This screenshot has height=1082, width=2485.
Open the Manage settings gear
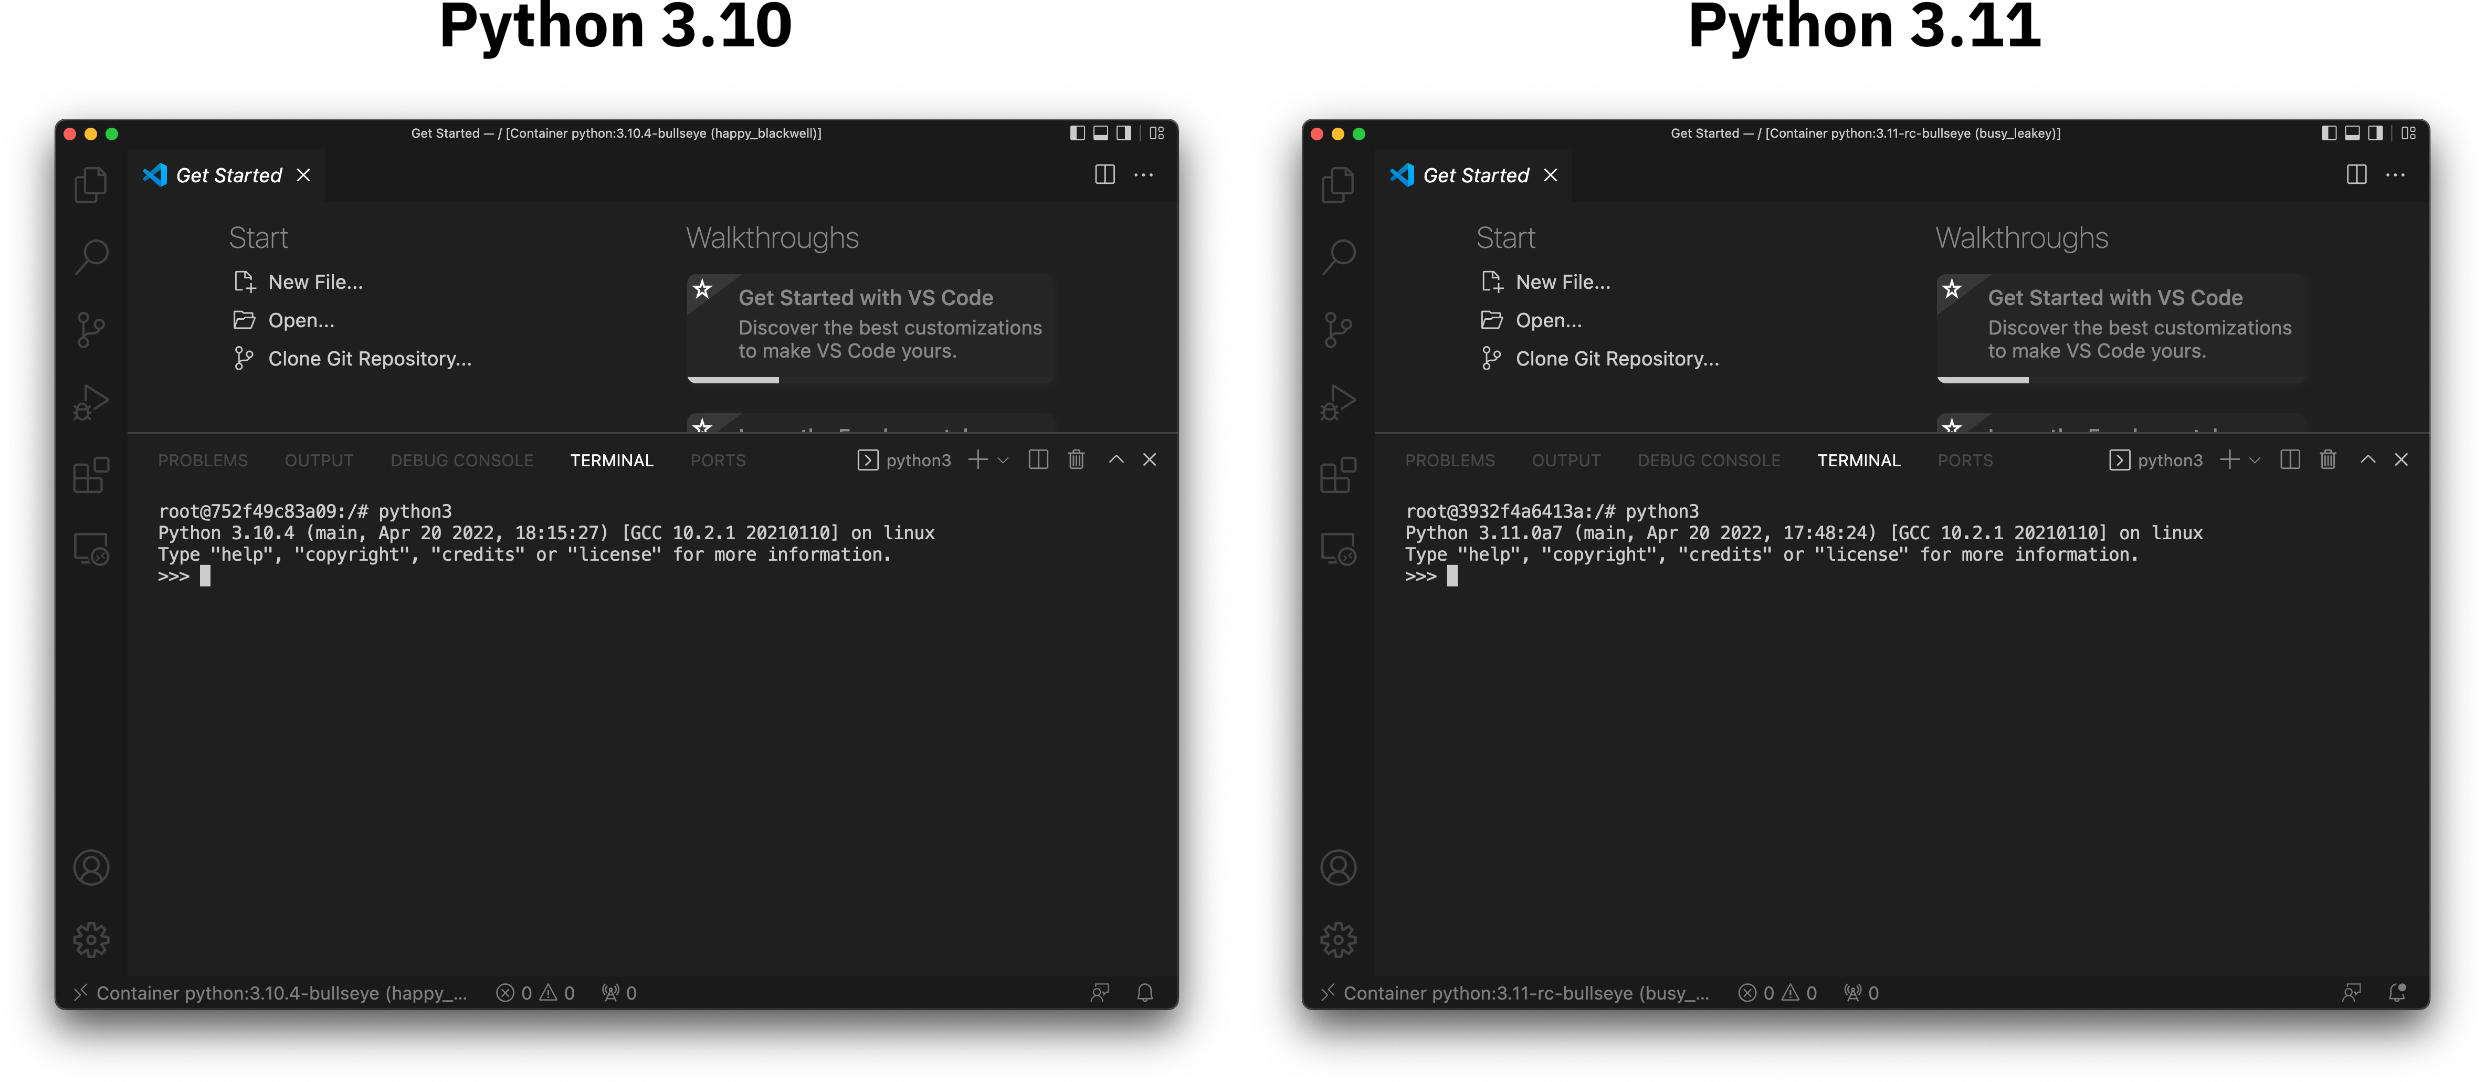coord(91,940)
